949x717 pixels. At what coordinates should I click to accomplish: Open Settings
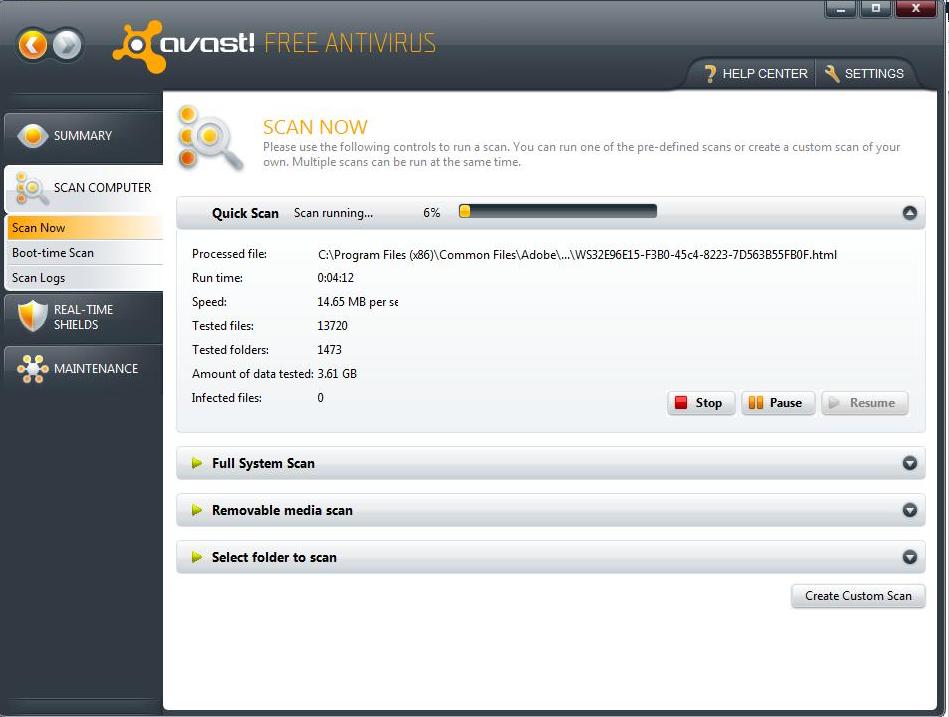pos(864,74)
